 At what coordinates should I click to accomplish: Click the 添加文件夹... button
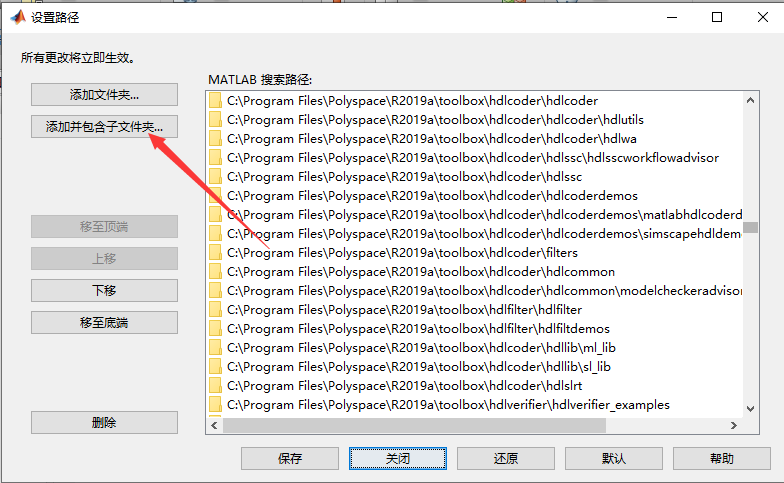coord(104,94)
